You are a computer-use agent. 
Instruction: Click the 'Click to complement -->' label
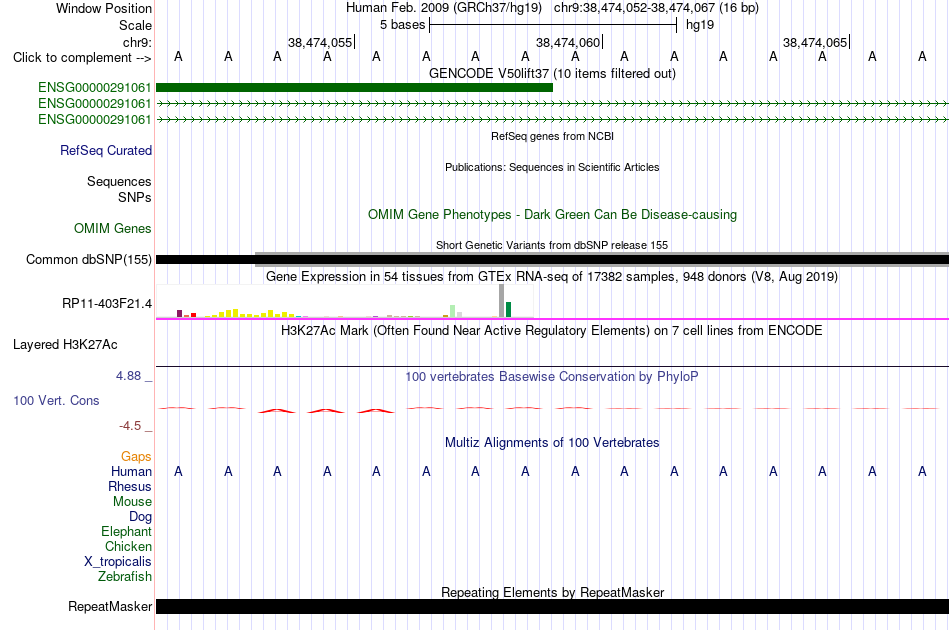(x=82, y=58)
